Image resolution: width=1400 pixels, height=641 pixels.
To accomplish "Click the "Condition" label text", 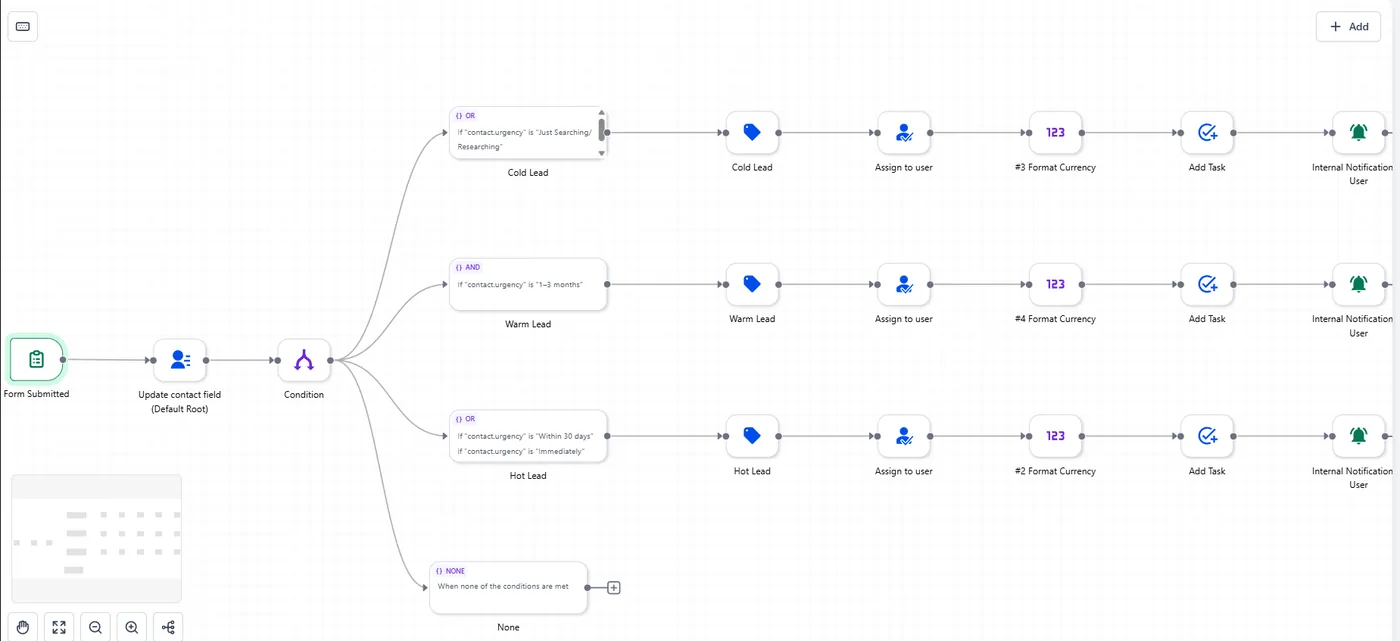I will (x=304, y=395).
